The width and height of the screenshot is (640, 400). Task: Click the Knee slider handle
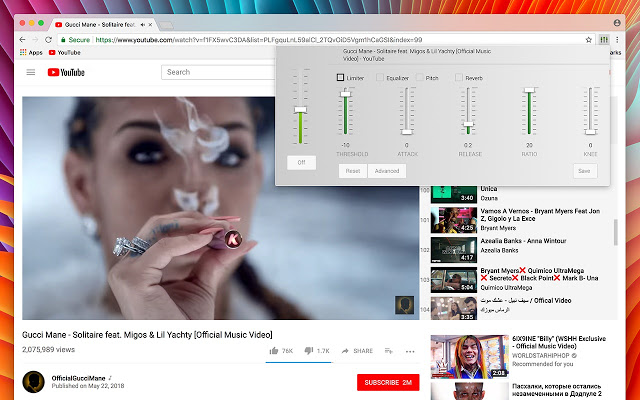[590, 132]
